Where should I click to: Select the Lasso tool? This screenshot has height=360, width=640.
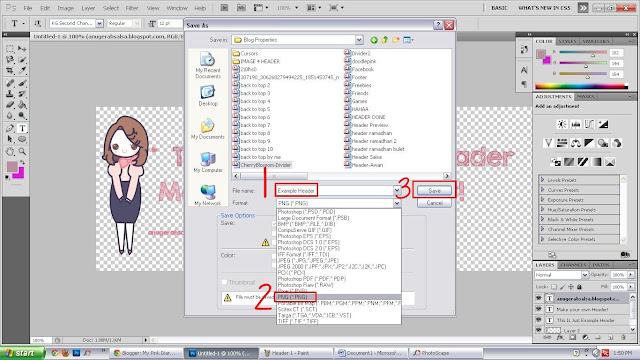pyautogui.click(x=10, y=60)
